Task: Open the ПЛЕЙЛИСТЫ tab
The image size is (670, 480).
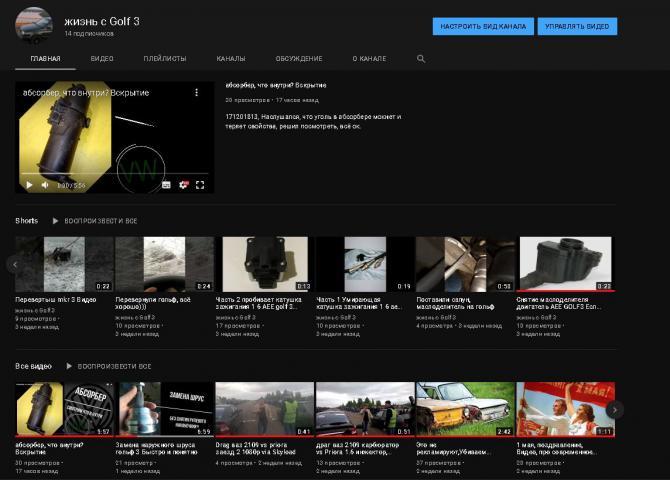Action: 165,59
